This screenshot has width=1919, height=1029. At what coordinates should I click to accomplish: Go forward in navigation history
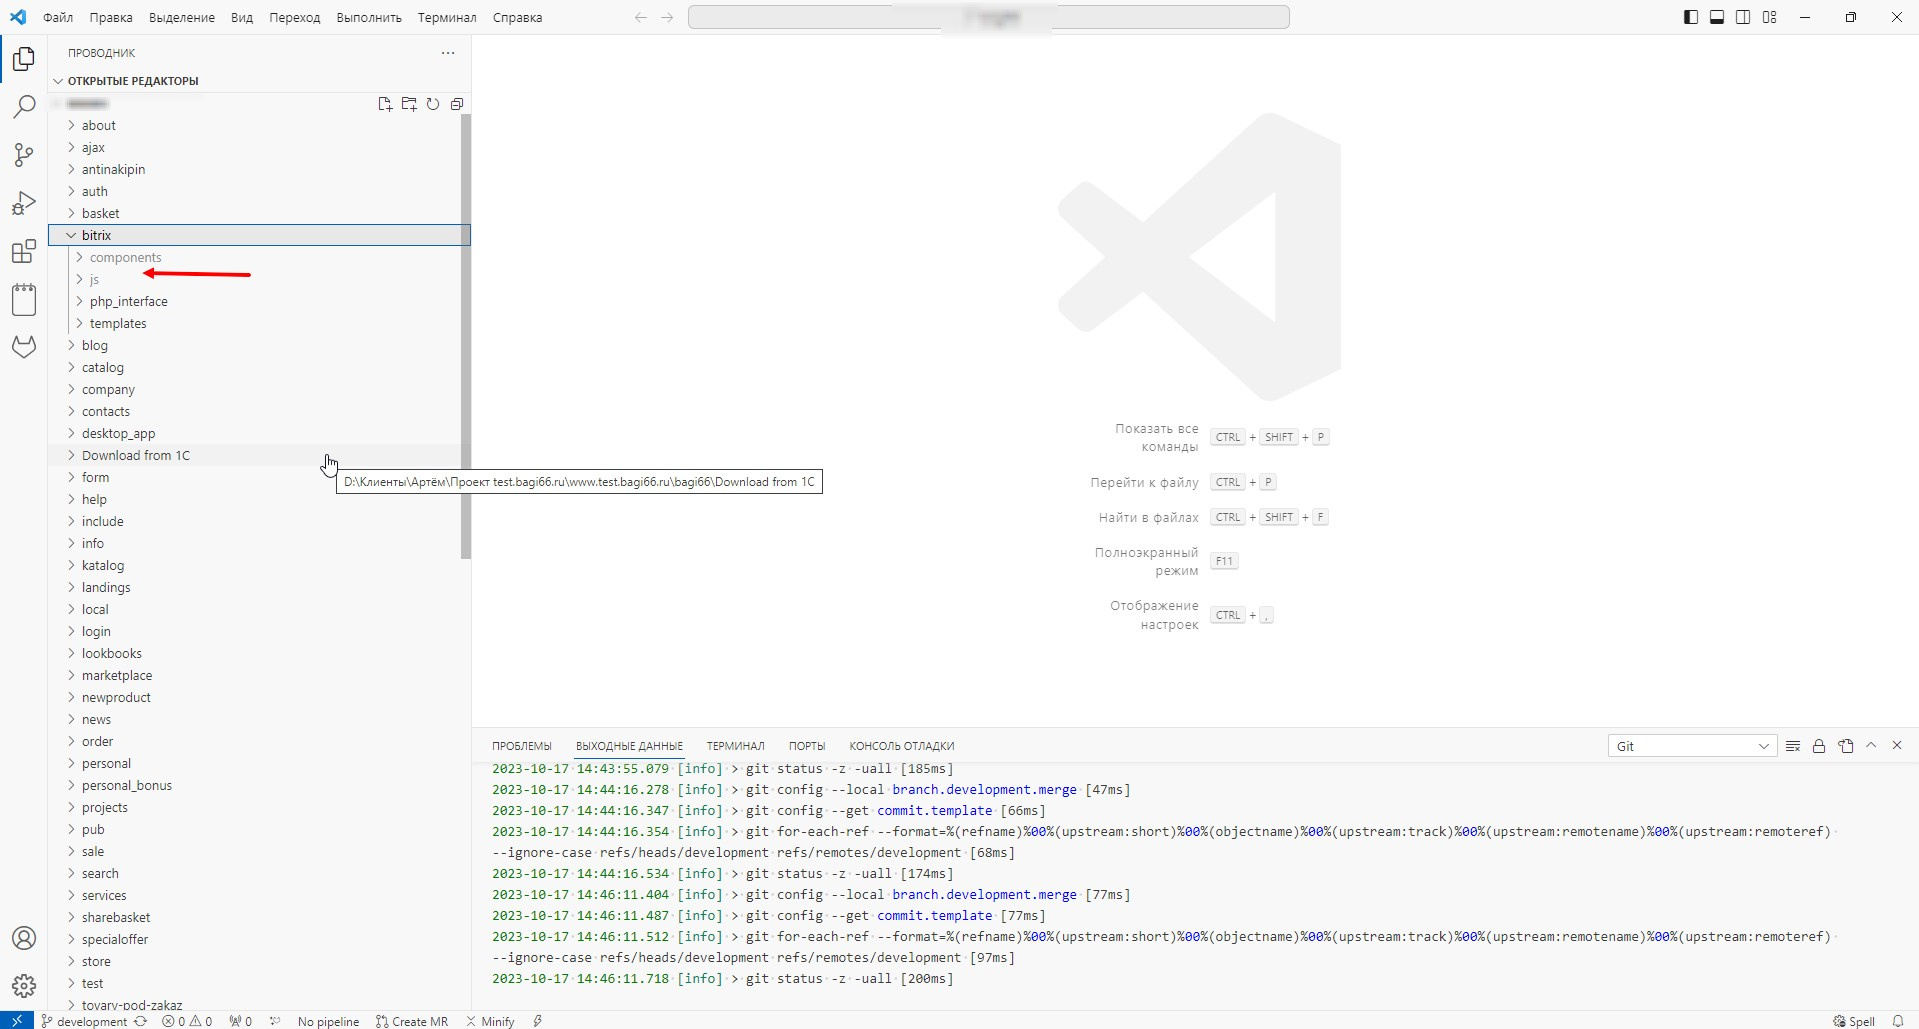(667, 18)
